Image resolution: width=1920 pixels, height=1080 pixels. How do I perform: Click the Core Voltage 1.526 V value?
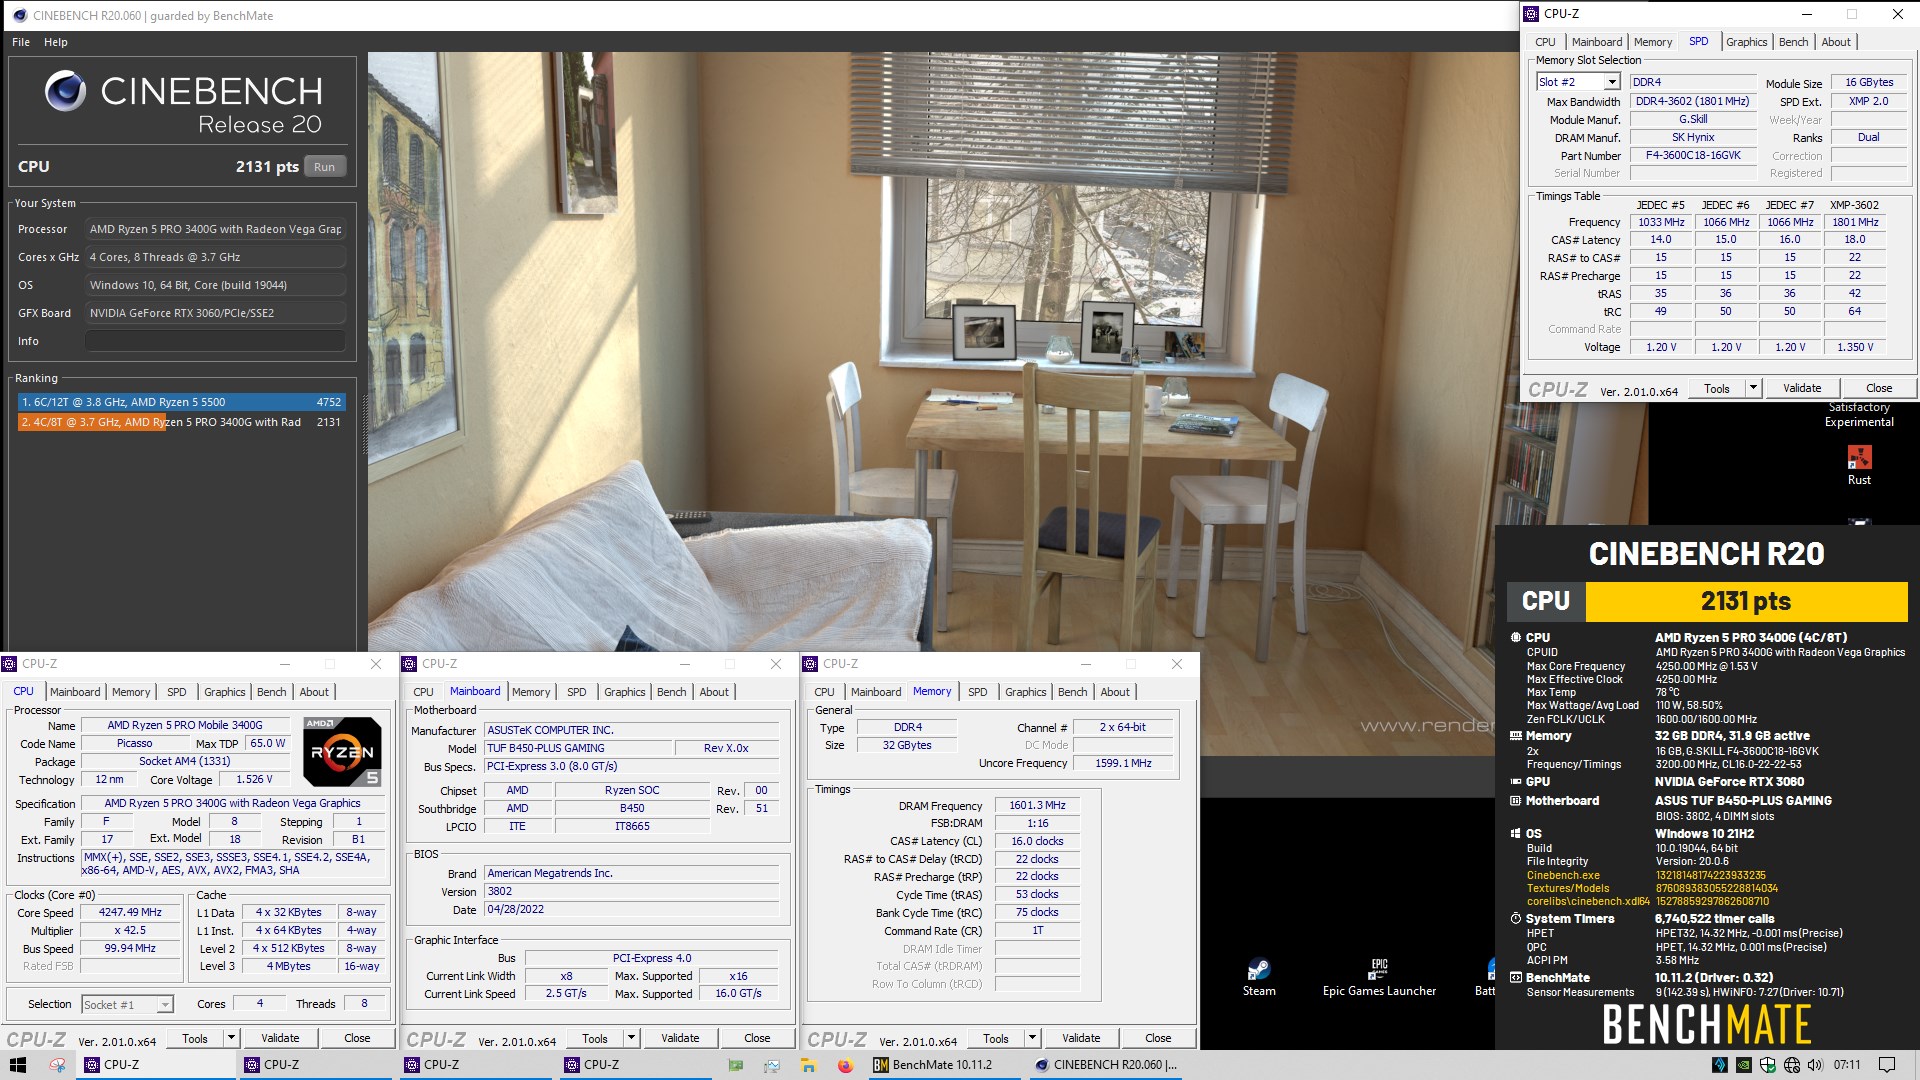[254, 780]
